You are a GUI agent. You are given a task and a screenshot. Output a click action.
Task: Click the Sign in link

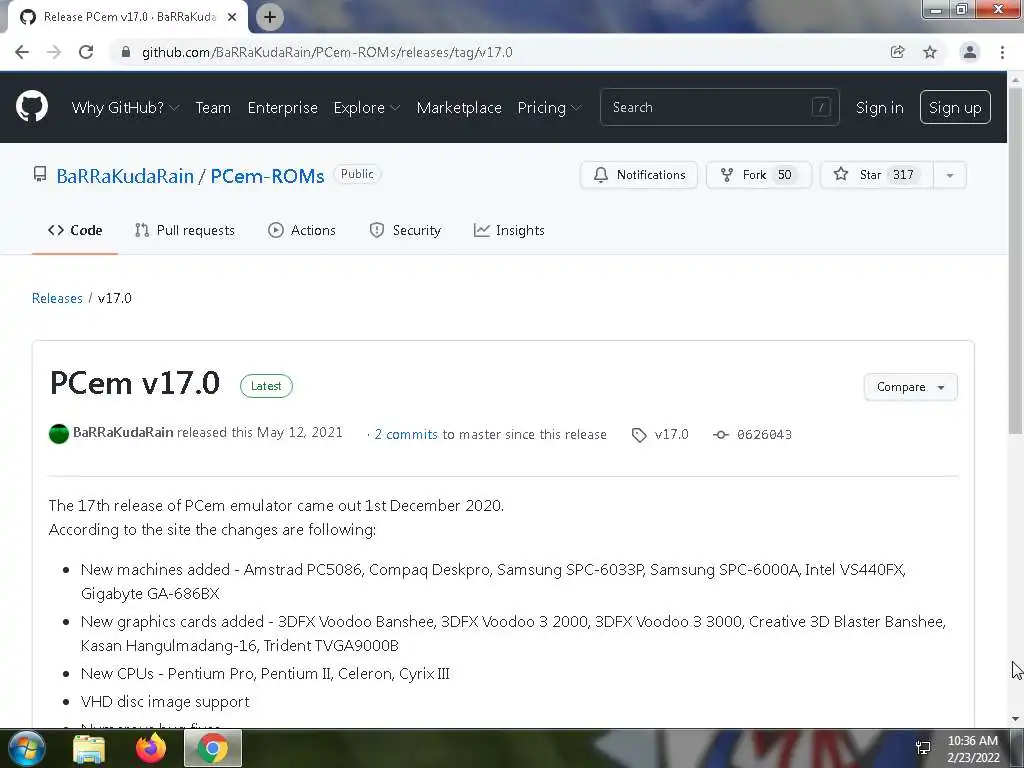[880, 108]
